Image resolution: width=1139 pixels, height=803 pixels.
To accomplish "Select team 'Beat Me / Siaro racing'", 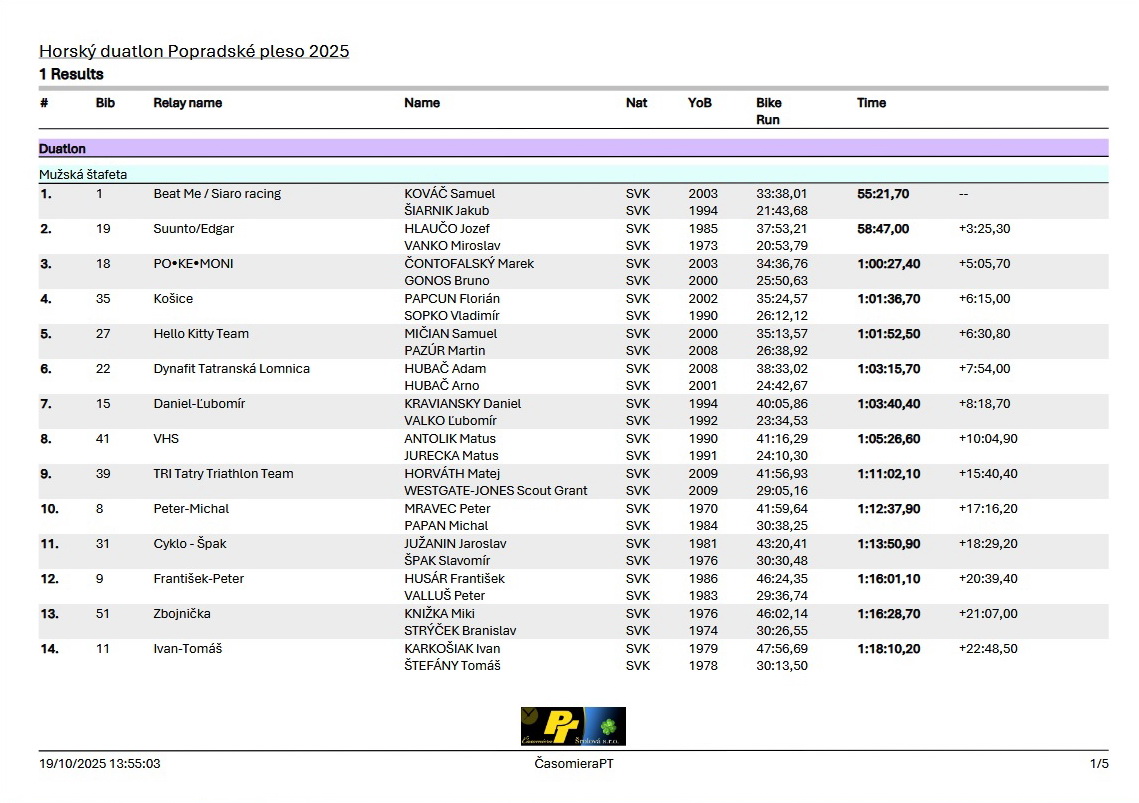I will pos(217,194).
